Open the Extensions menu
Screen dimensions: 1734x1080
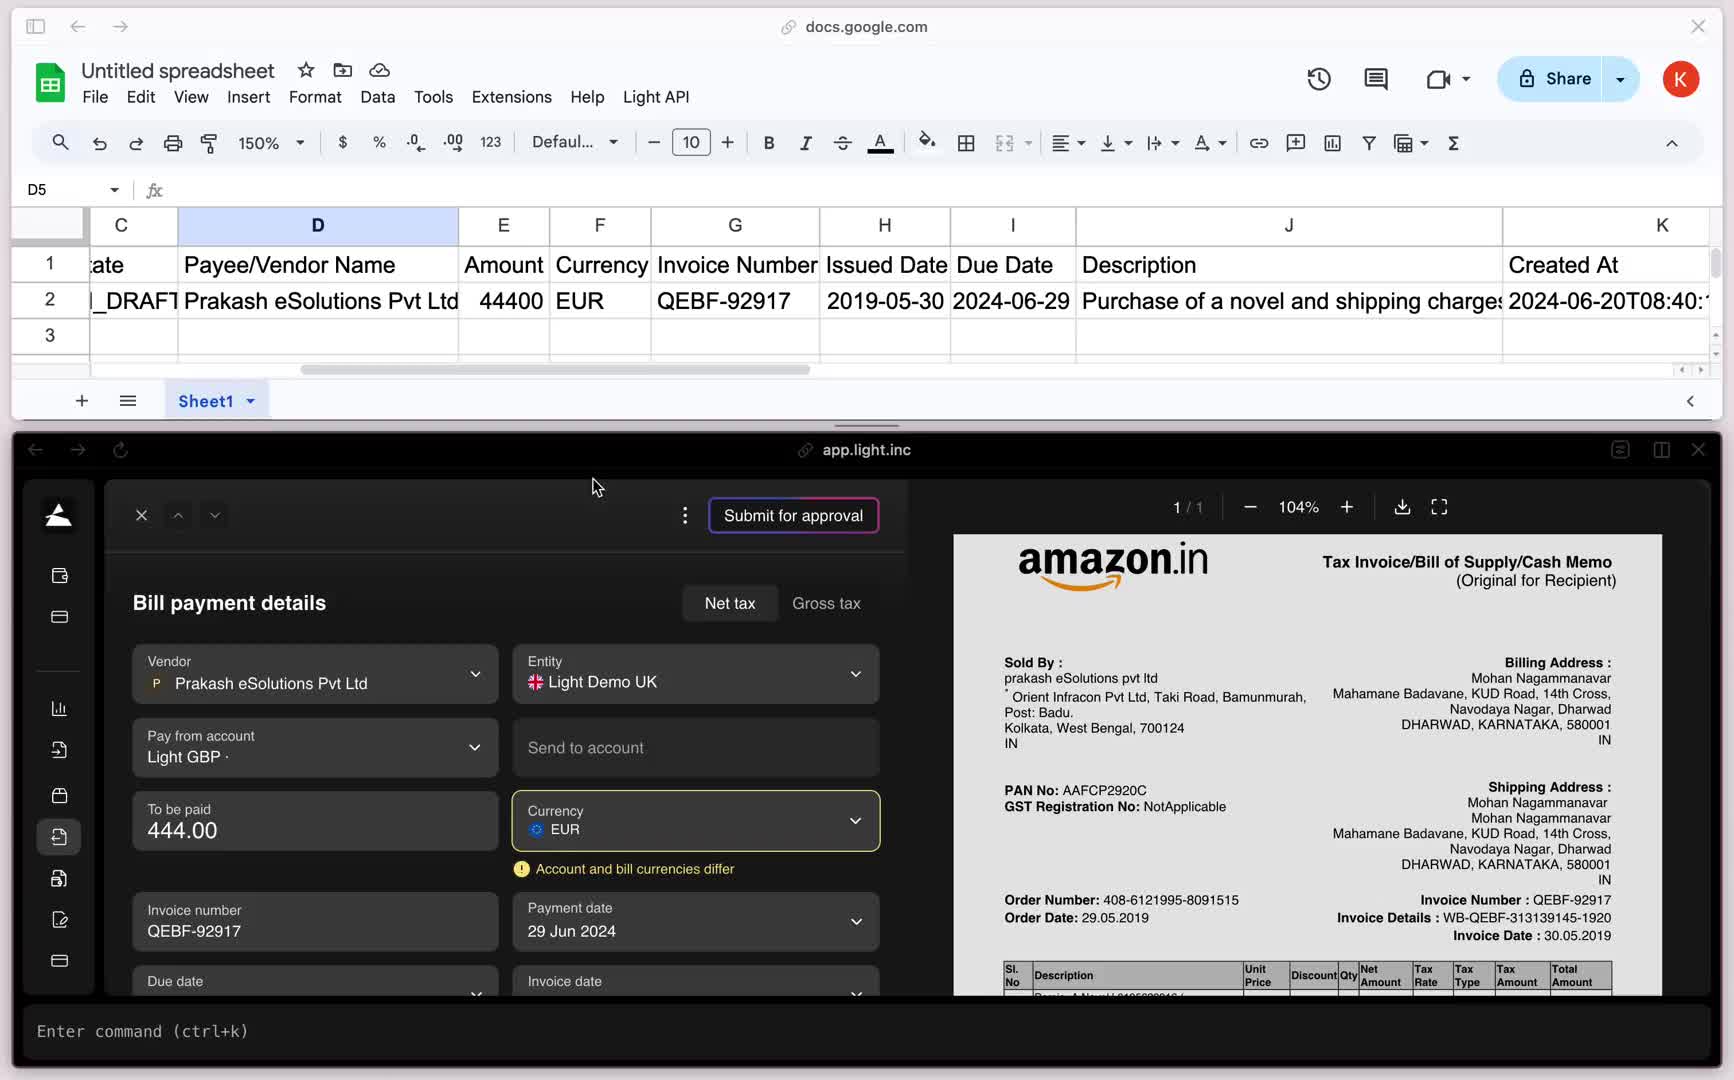point(511,97)
